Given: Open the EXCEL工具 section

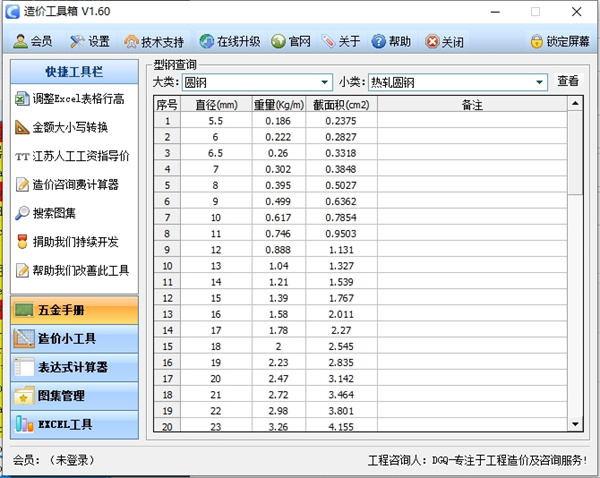Looking at the screenshot, I should pyautogui.click(x=74, y=425).
